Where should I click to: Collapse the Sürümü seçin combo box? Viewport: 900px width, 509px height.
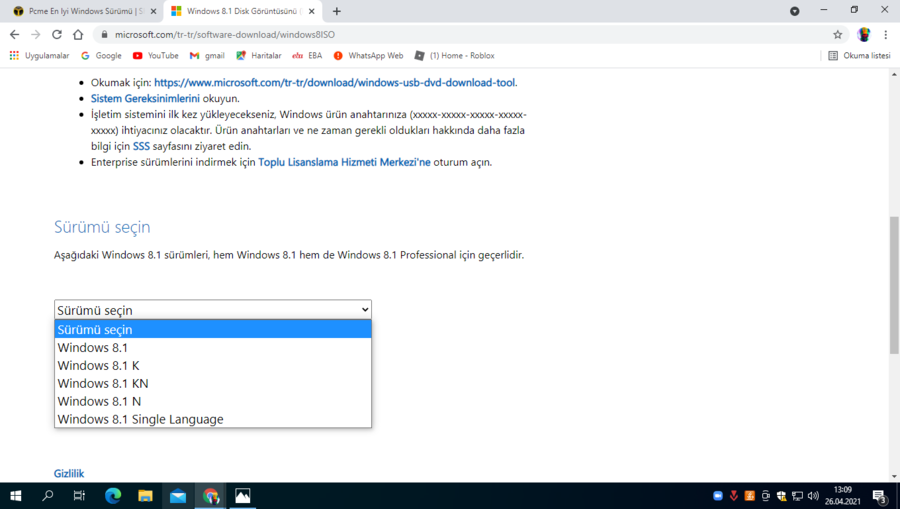(213, 310)
